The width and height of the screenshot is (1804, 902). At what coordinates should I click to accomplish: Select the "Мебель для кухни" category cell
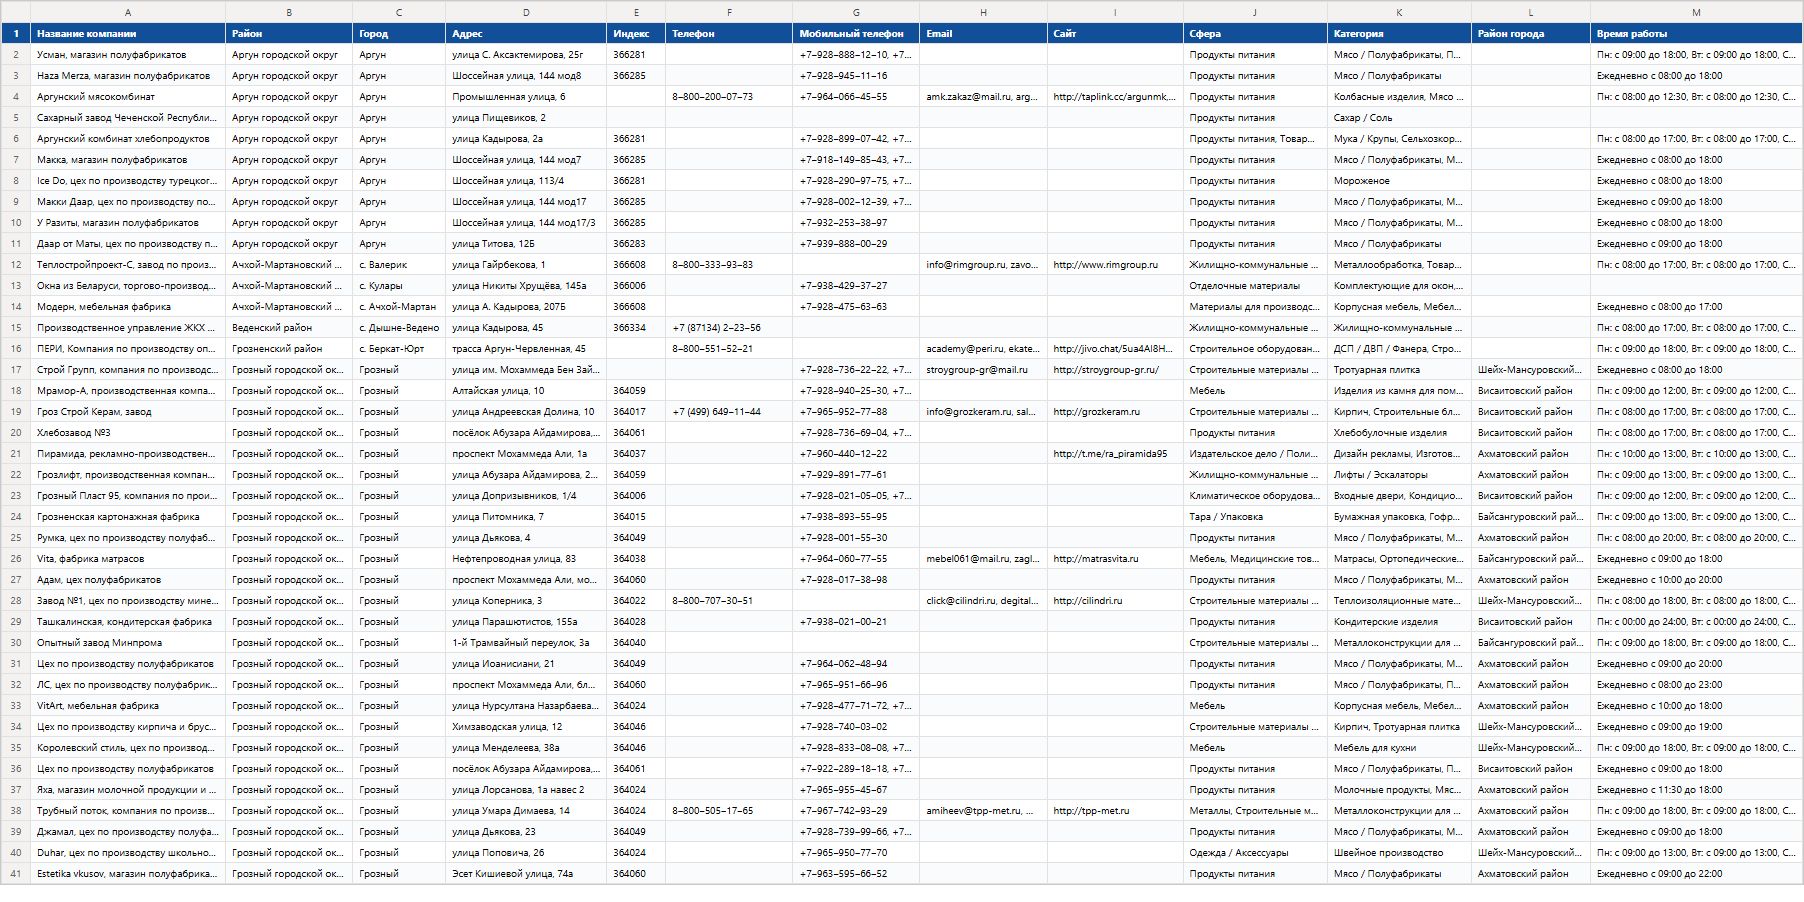point(1399,748)
